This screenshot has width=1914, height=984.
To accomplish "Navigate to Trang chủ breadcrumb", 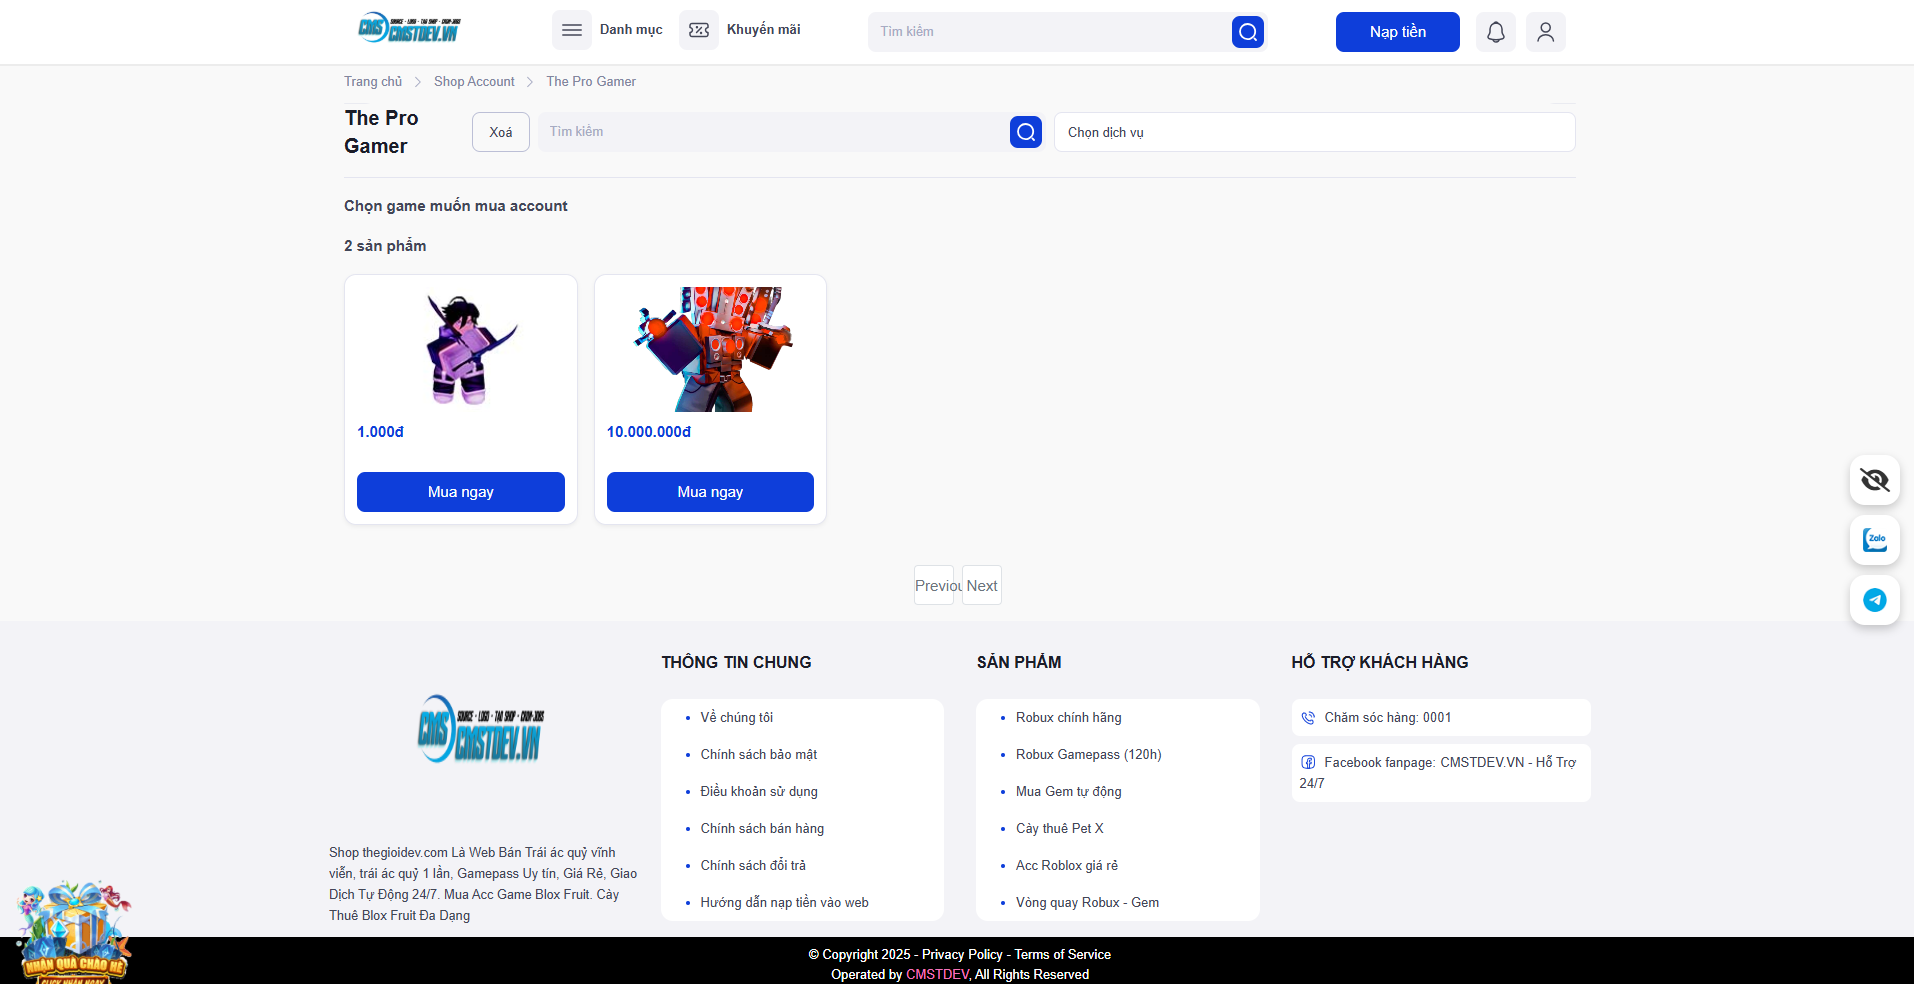I will [373, 82].
